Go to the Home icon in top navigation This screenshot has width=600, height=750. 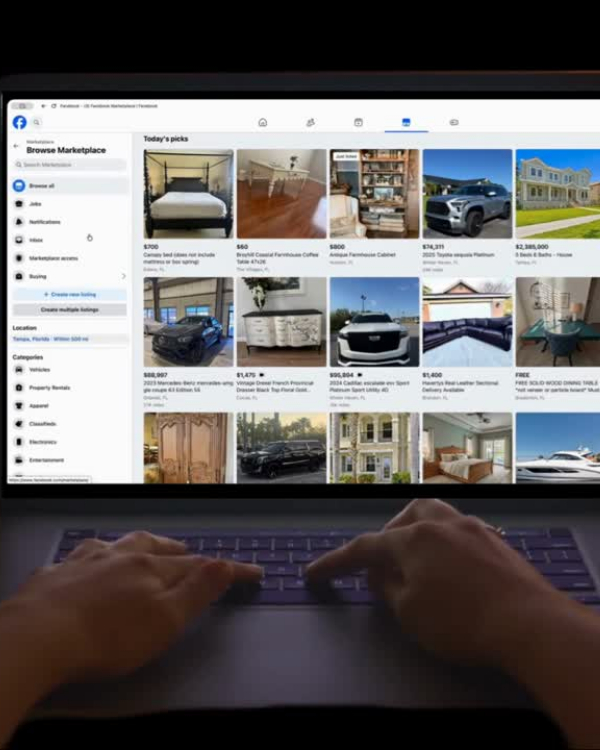(x=263, y=122)
